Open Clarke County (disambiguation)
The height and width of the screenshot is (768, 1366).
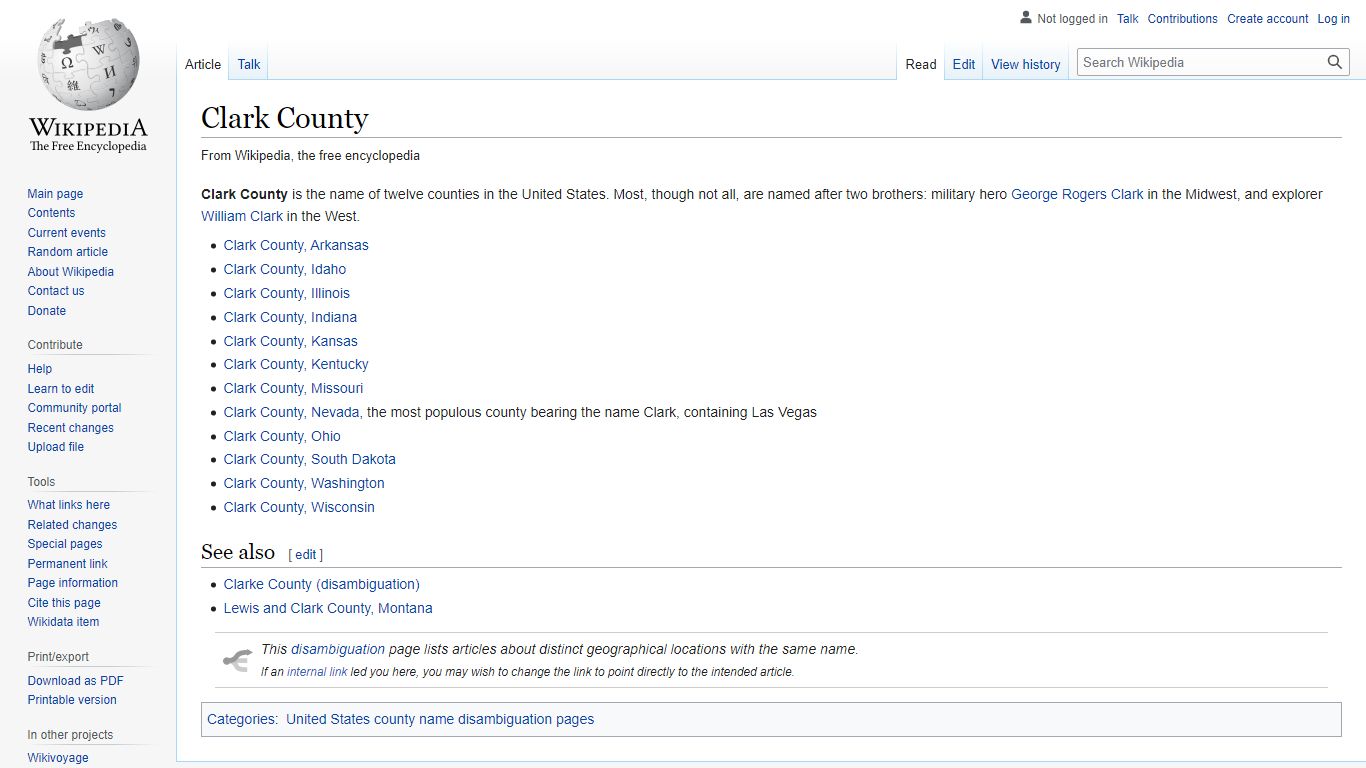click(322, 584)
